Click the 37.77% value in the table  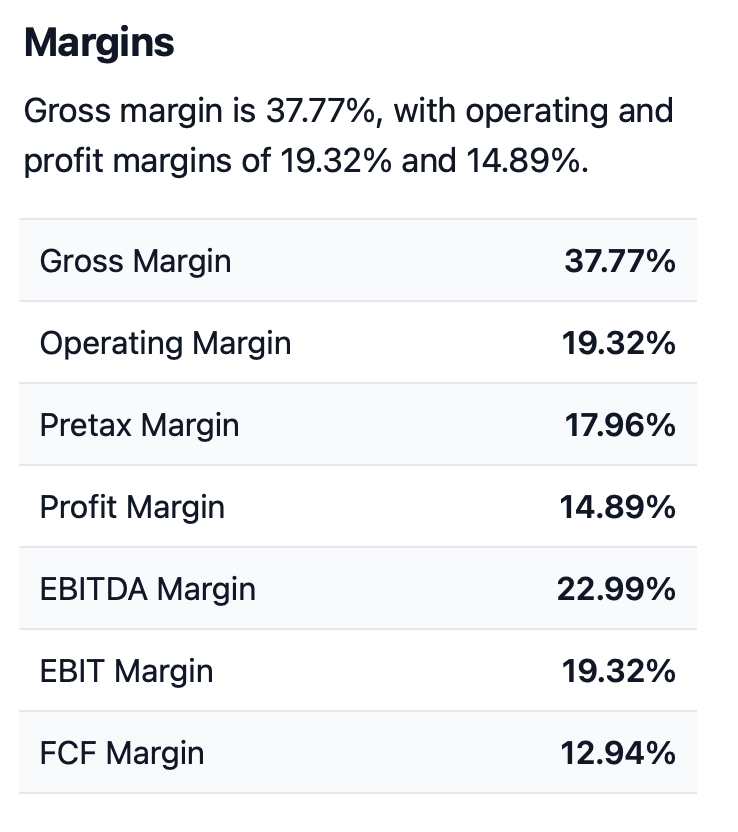(x=619, y=261)
